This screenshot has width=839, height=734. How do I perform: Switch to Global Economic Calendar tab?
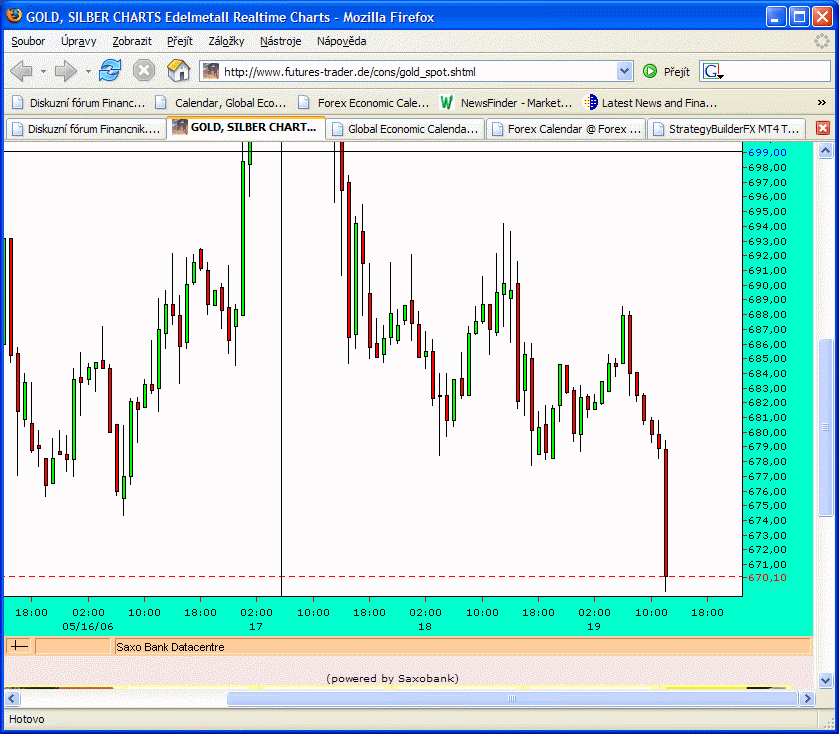405,129
